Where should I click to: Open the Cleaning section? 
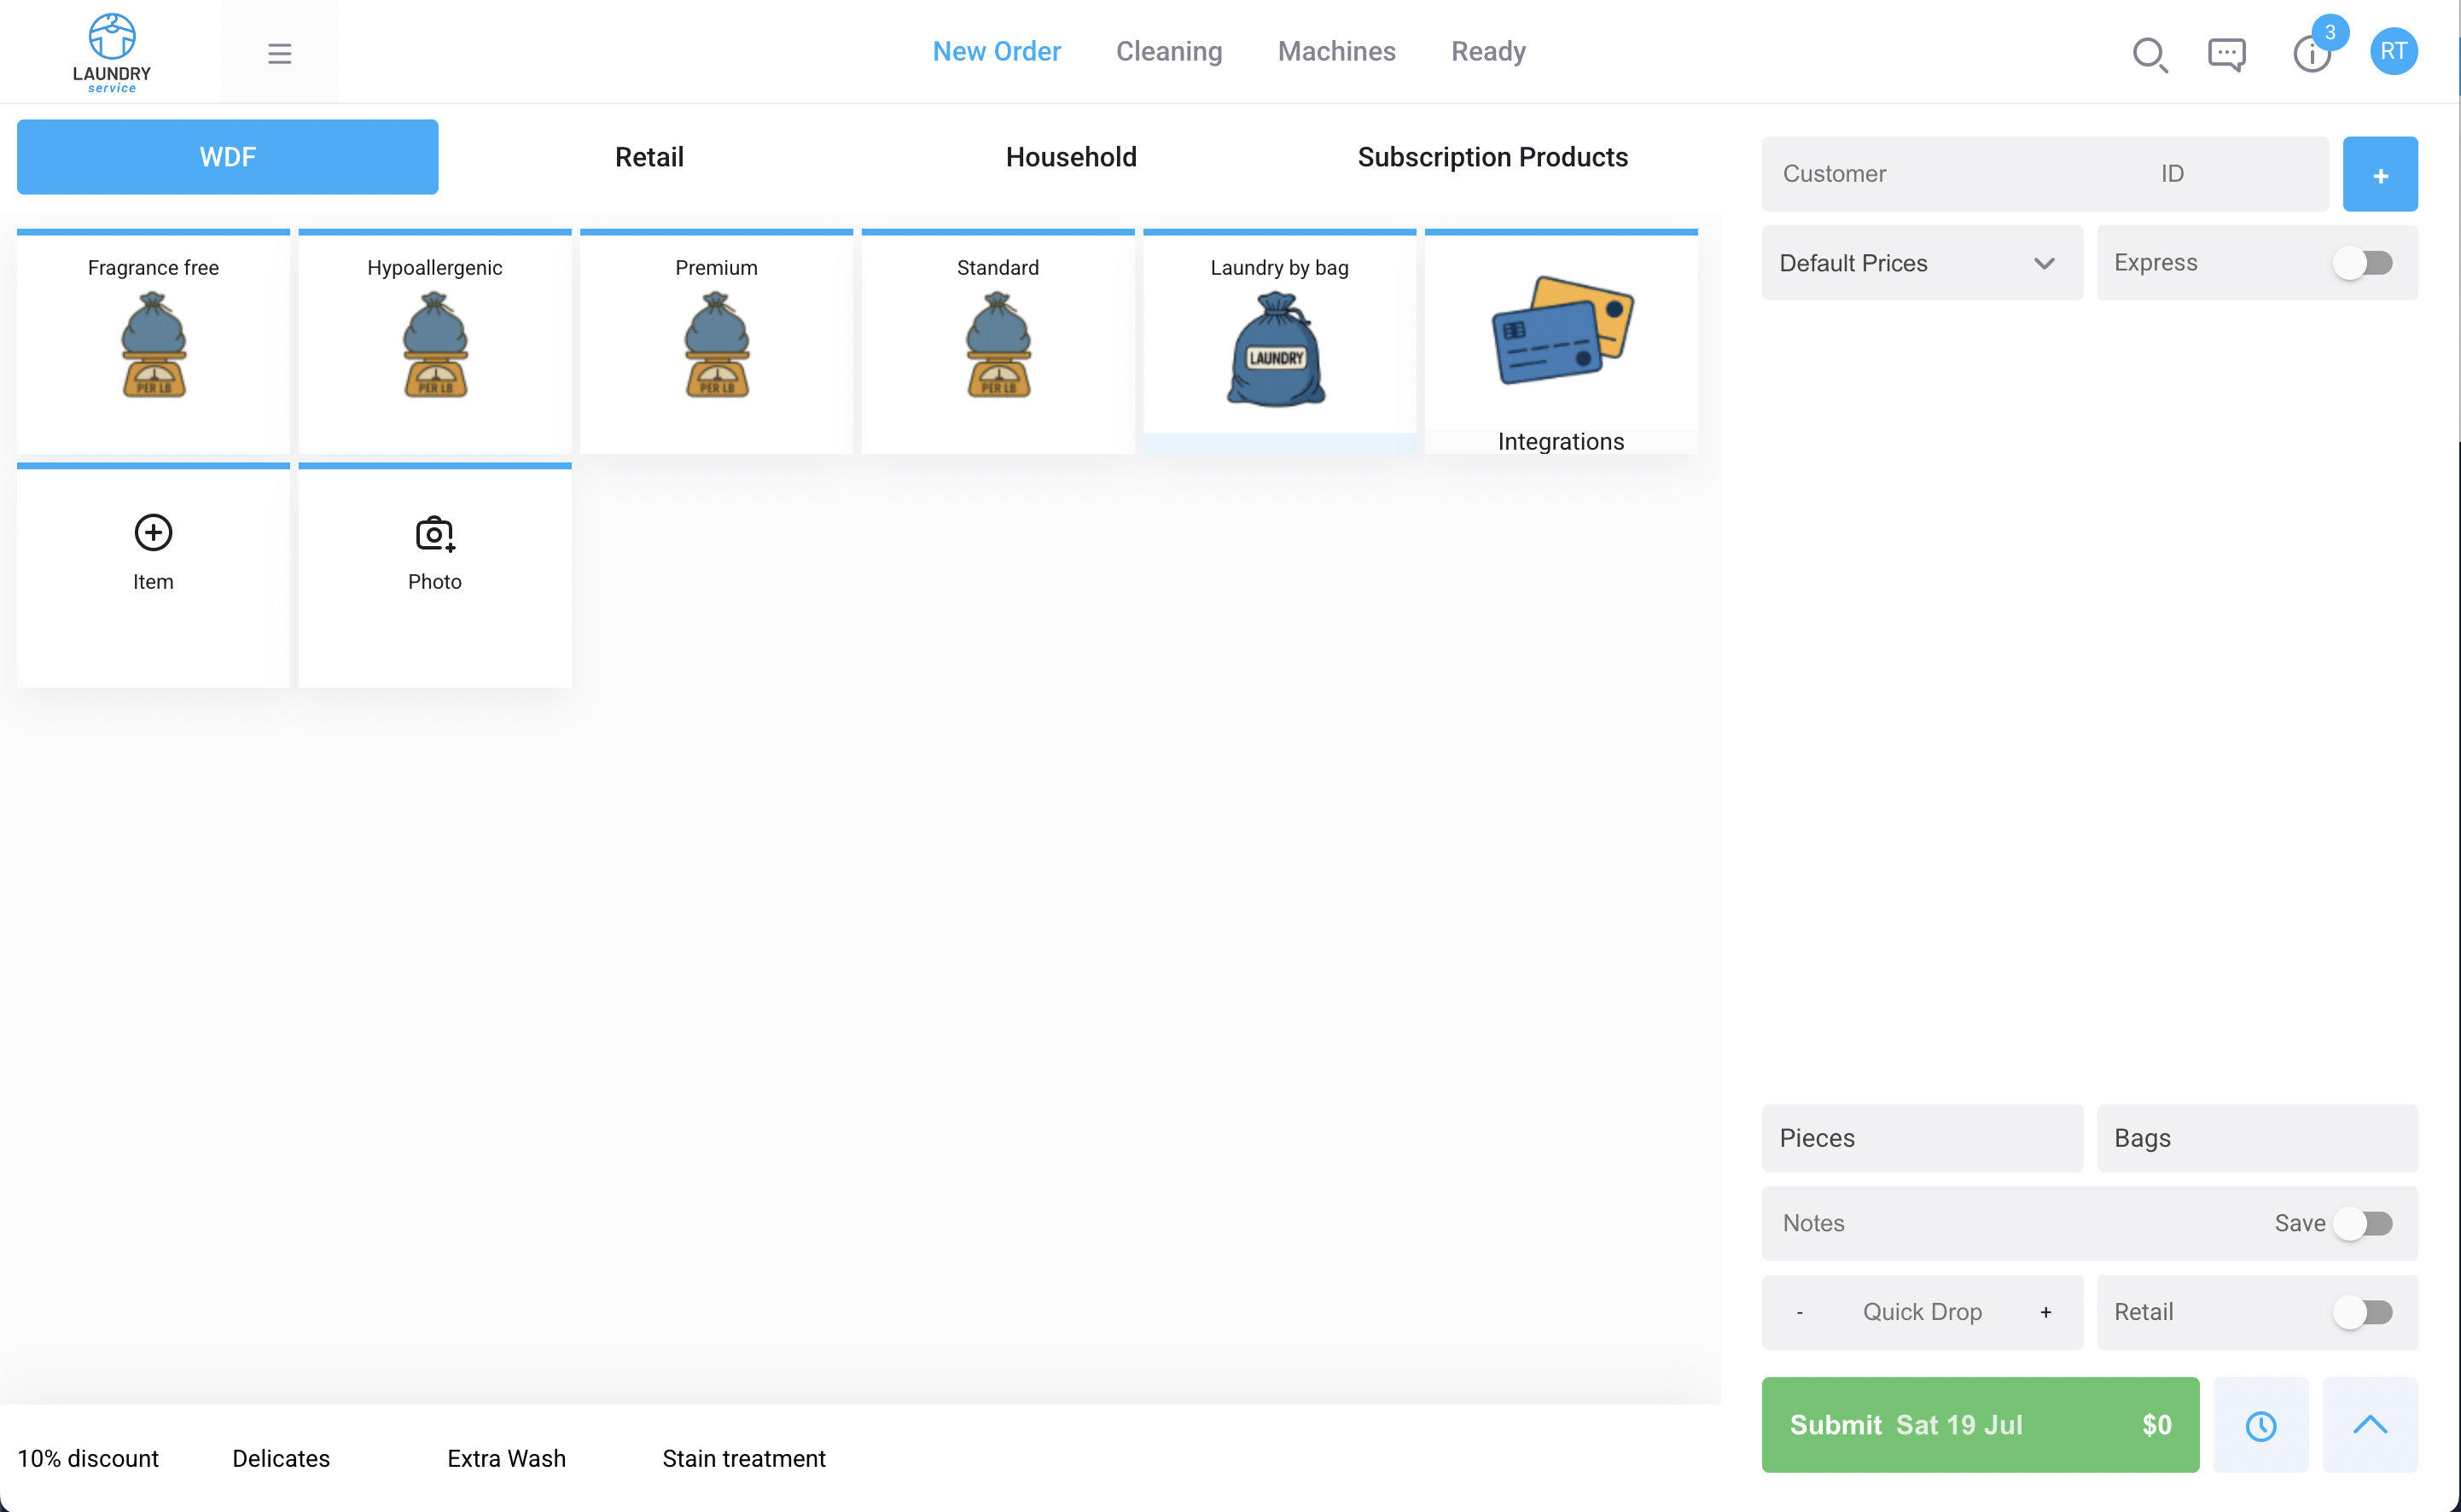(1169, 51)
